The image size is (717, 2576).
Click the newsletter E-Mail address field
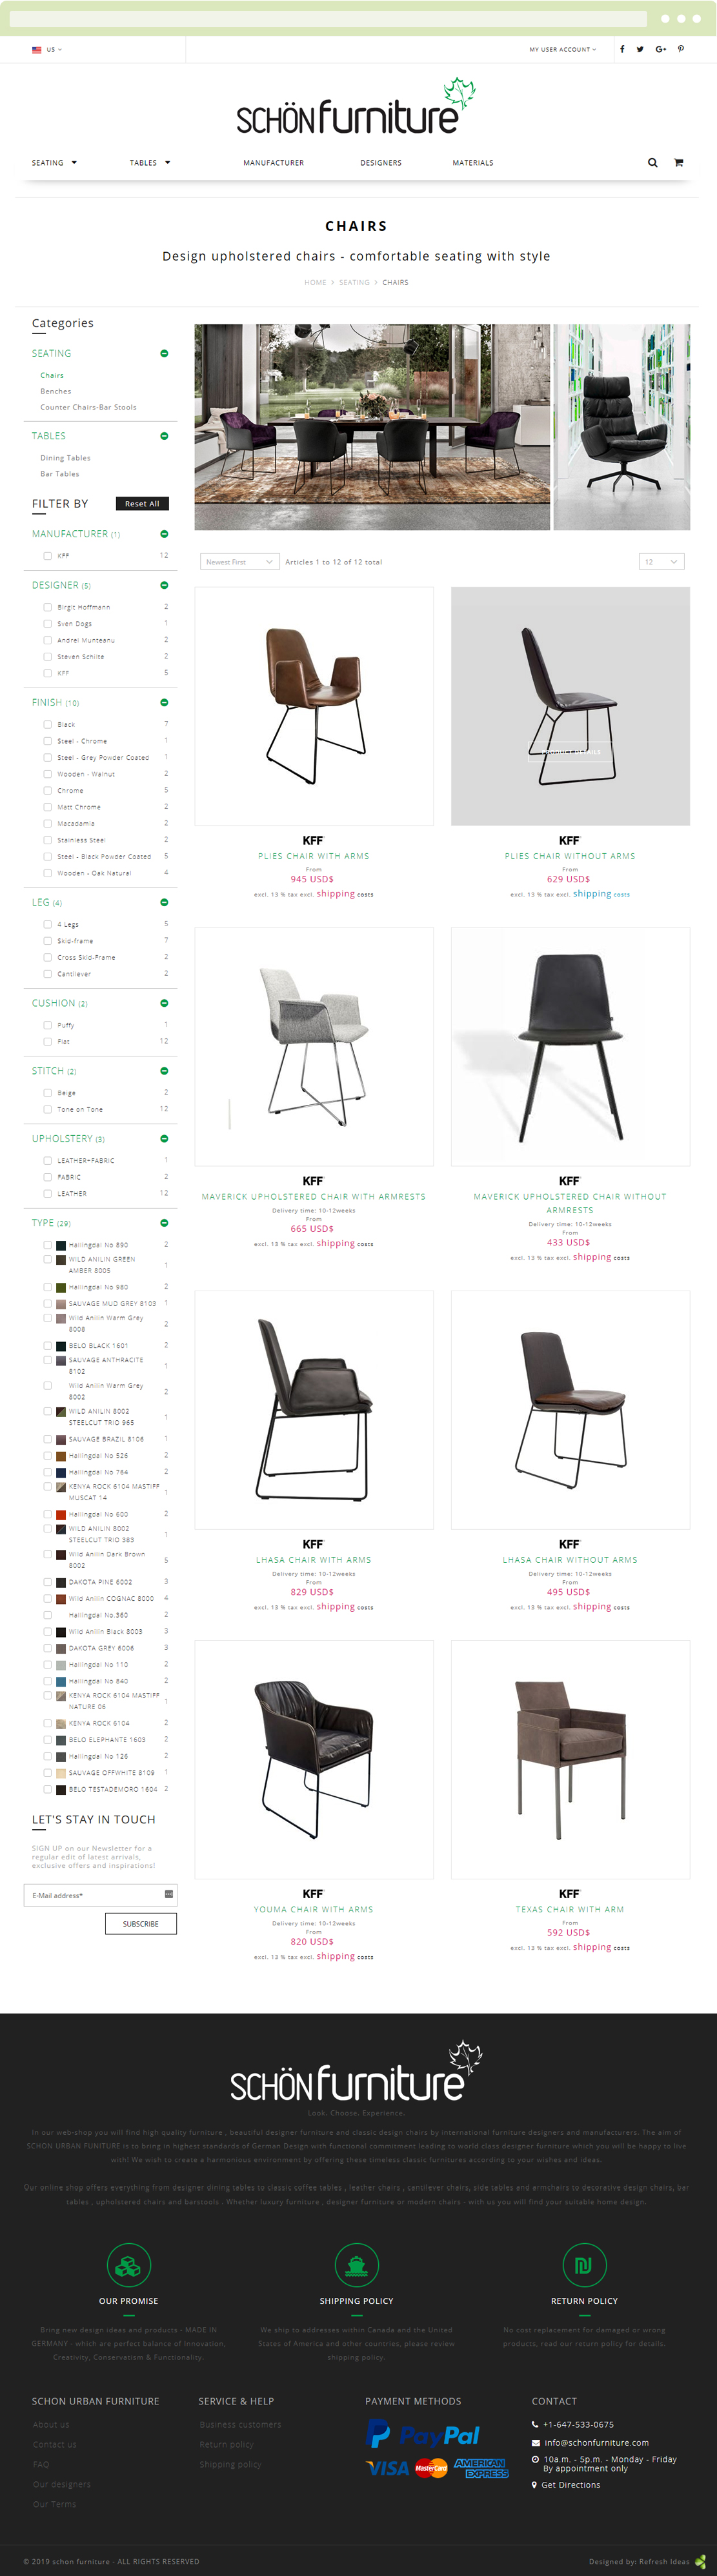[100, 1895]
